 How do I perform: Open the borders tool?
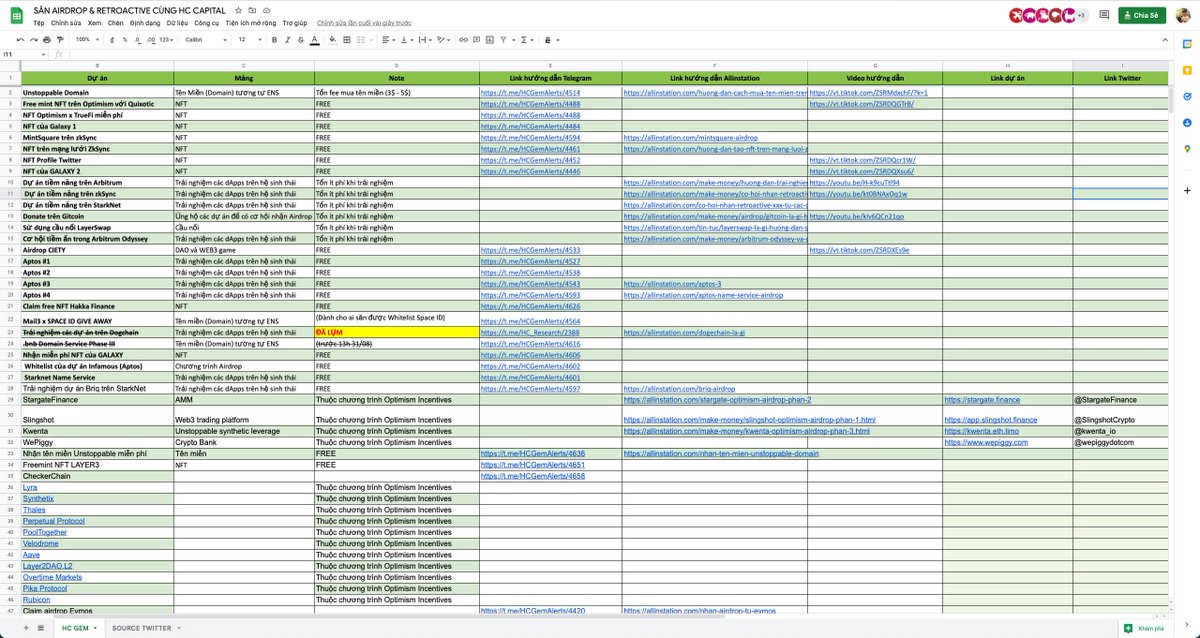point(347,40)
